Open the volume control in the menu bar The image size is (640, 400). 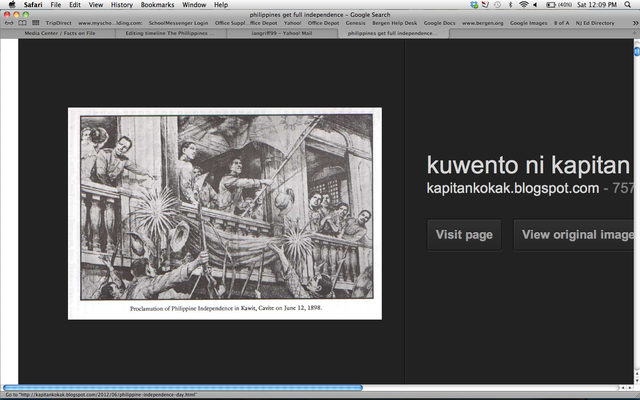535,5
